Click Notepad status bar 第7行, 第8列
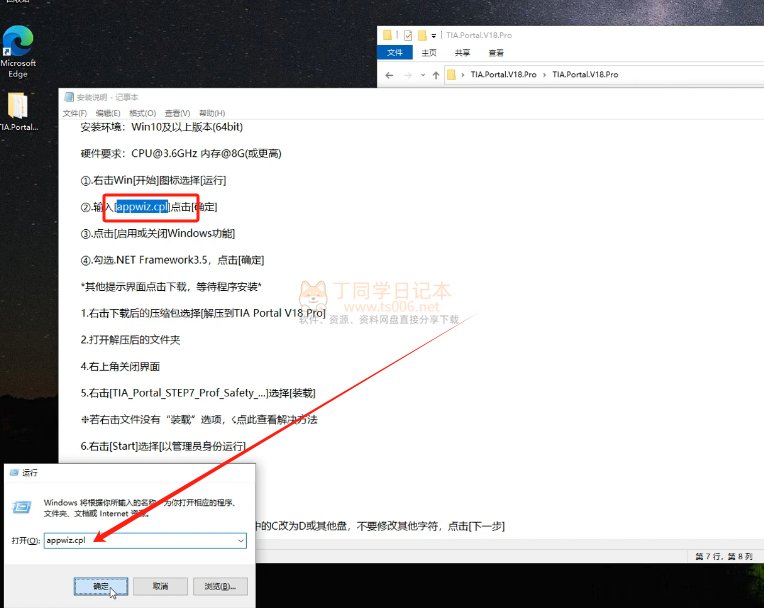 724,556
